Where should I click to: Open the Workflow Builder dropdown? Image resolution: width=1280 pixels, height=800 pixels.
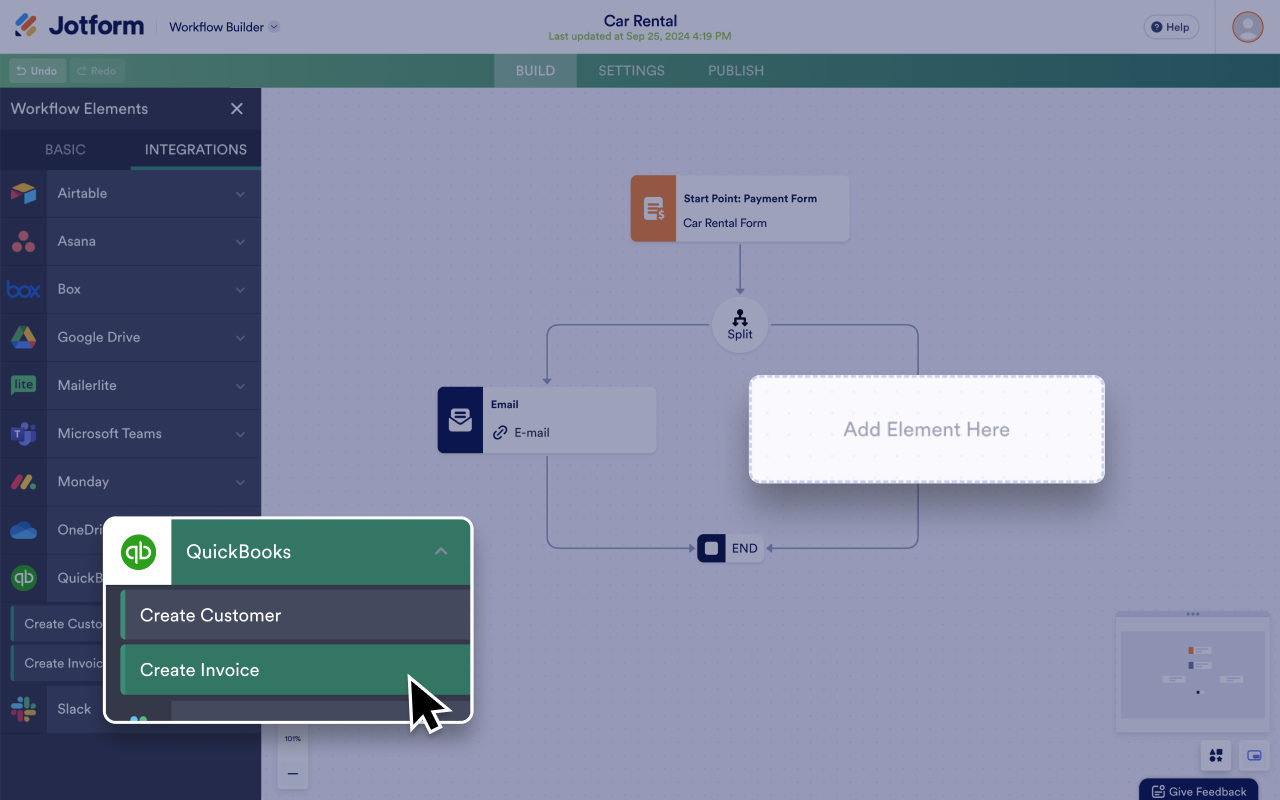coord(224,27)
